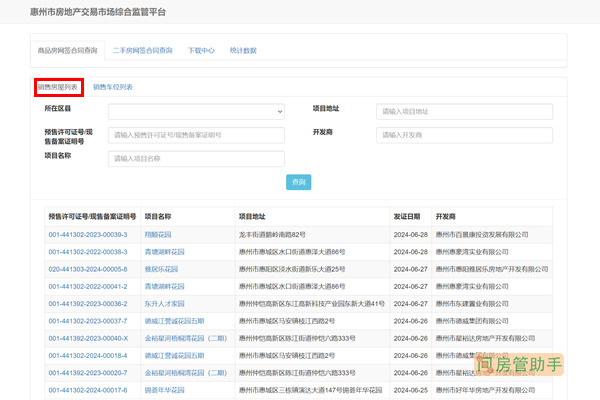Open permit 020-441303-2024-00005-8
The height and width of the screenshot is (400, 600).
pos(88,269)
